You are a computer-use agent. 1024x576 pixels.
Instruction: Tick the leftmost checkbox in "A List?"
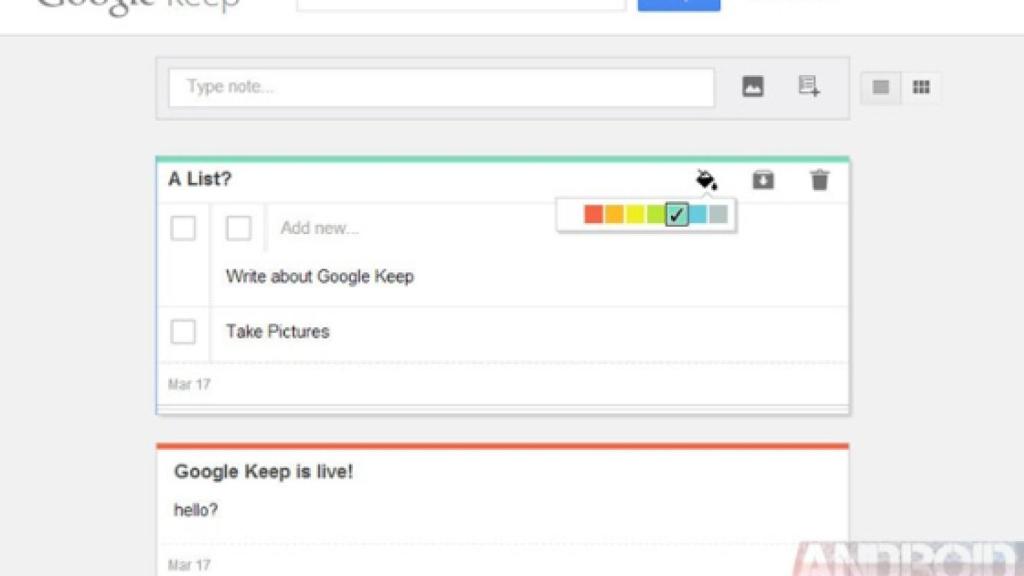[x=183, y=228]
